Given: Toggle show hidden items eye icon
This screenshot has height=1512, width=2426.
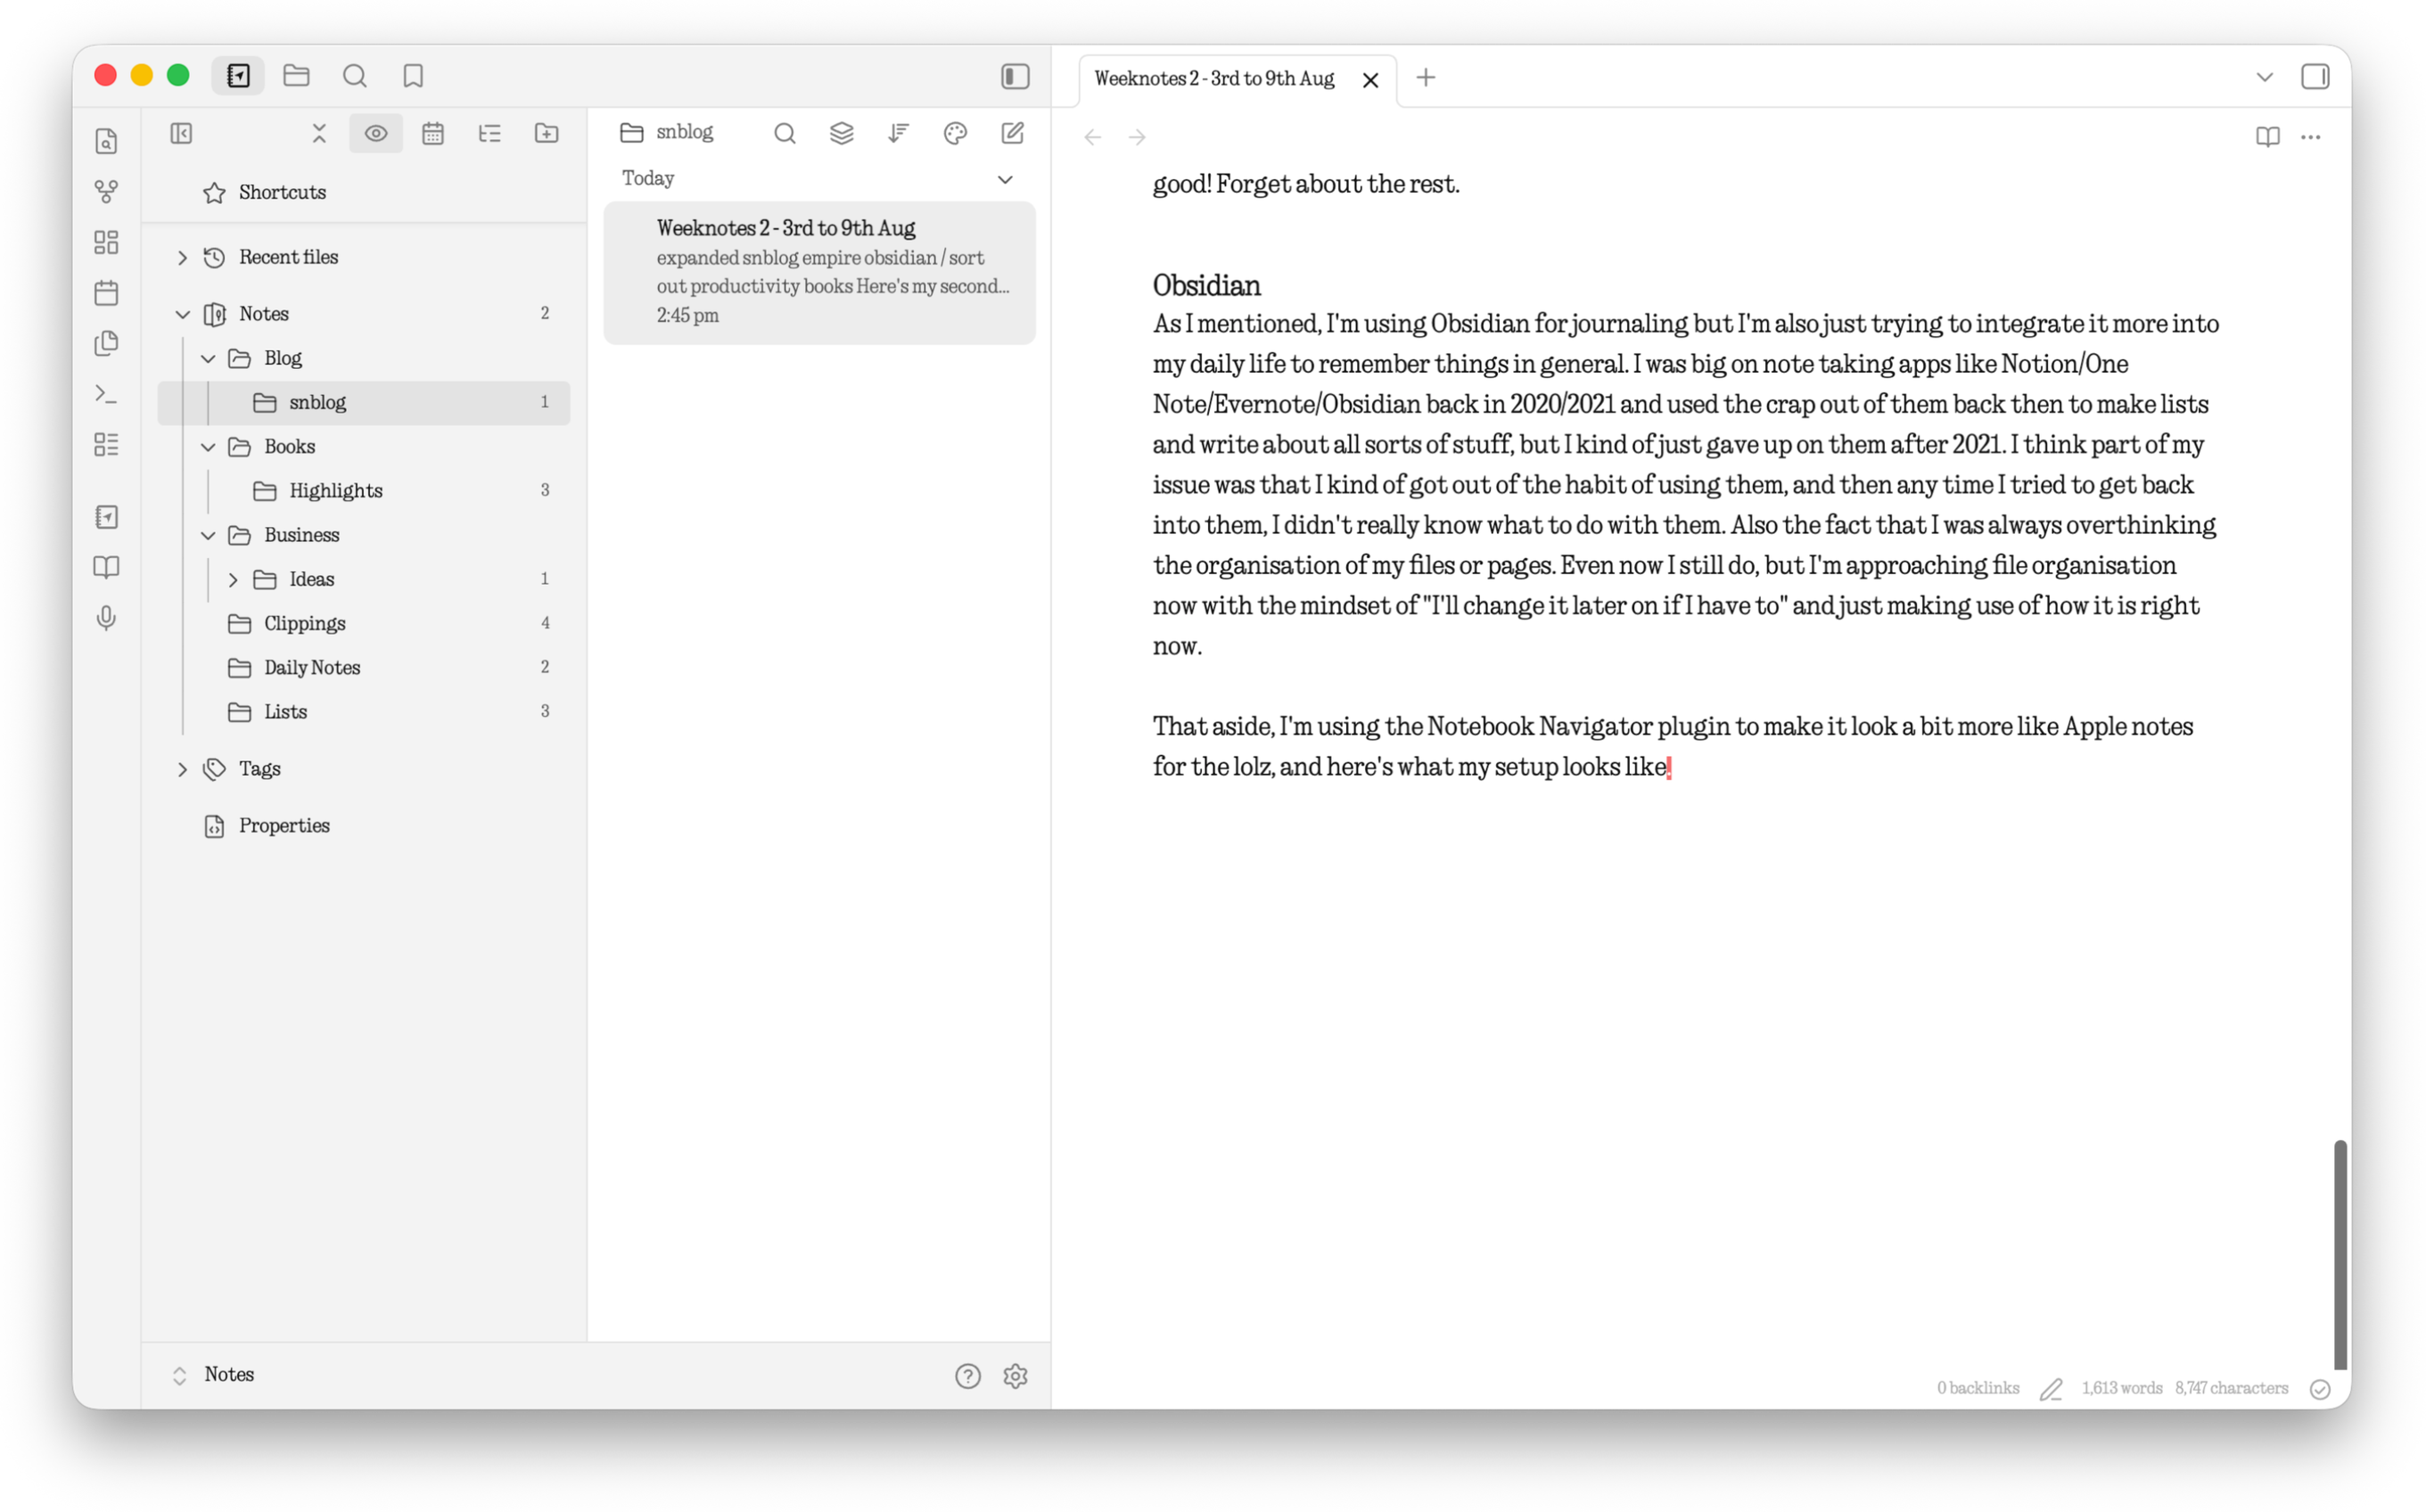Looking at the screenshot, I should pos(376,133).
